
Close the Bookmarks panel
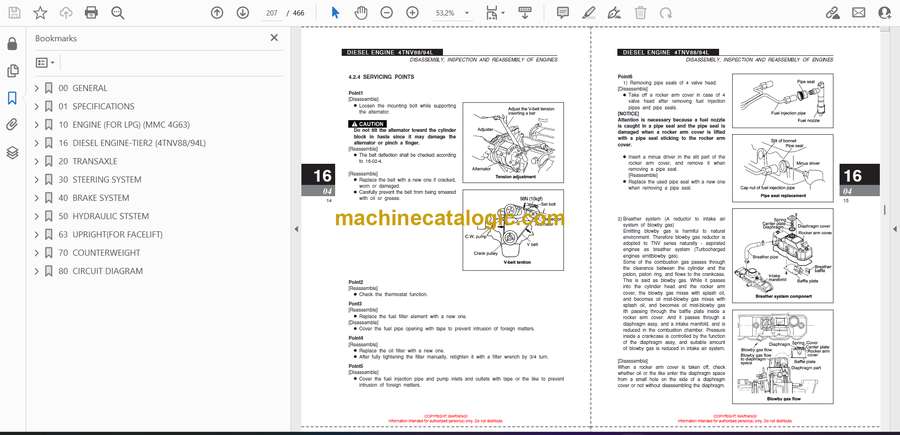(274, 38)
